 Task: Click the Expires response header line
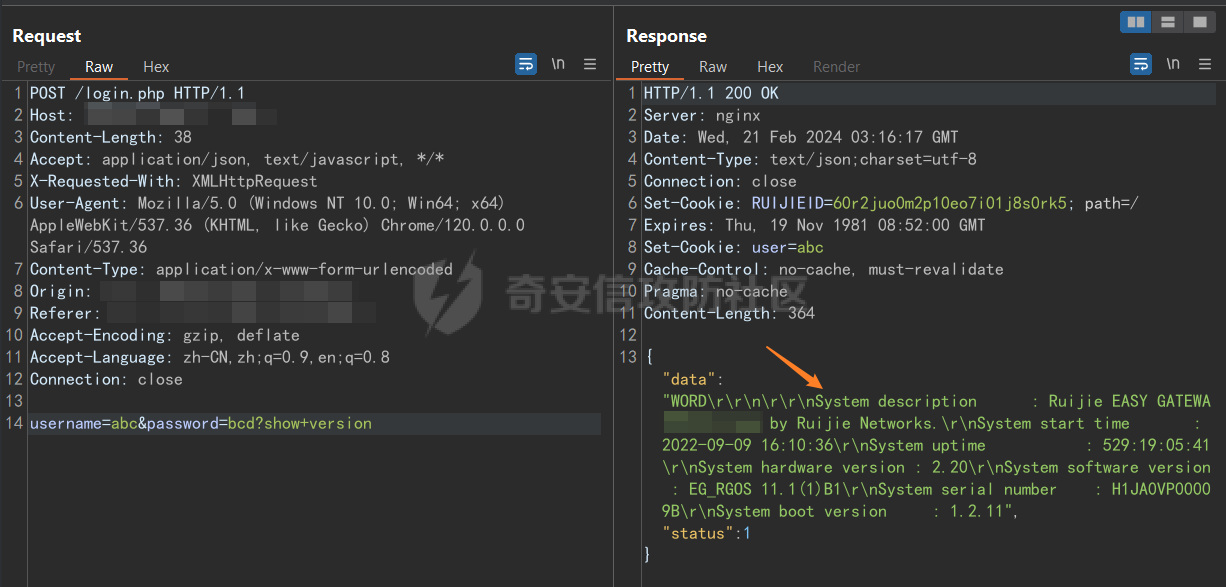coord(815,225)
